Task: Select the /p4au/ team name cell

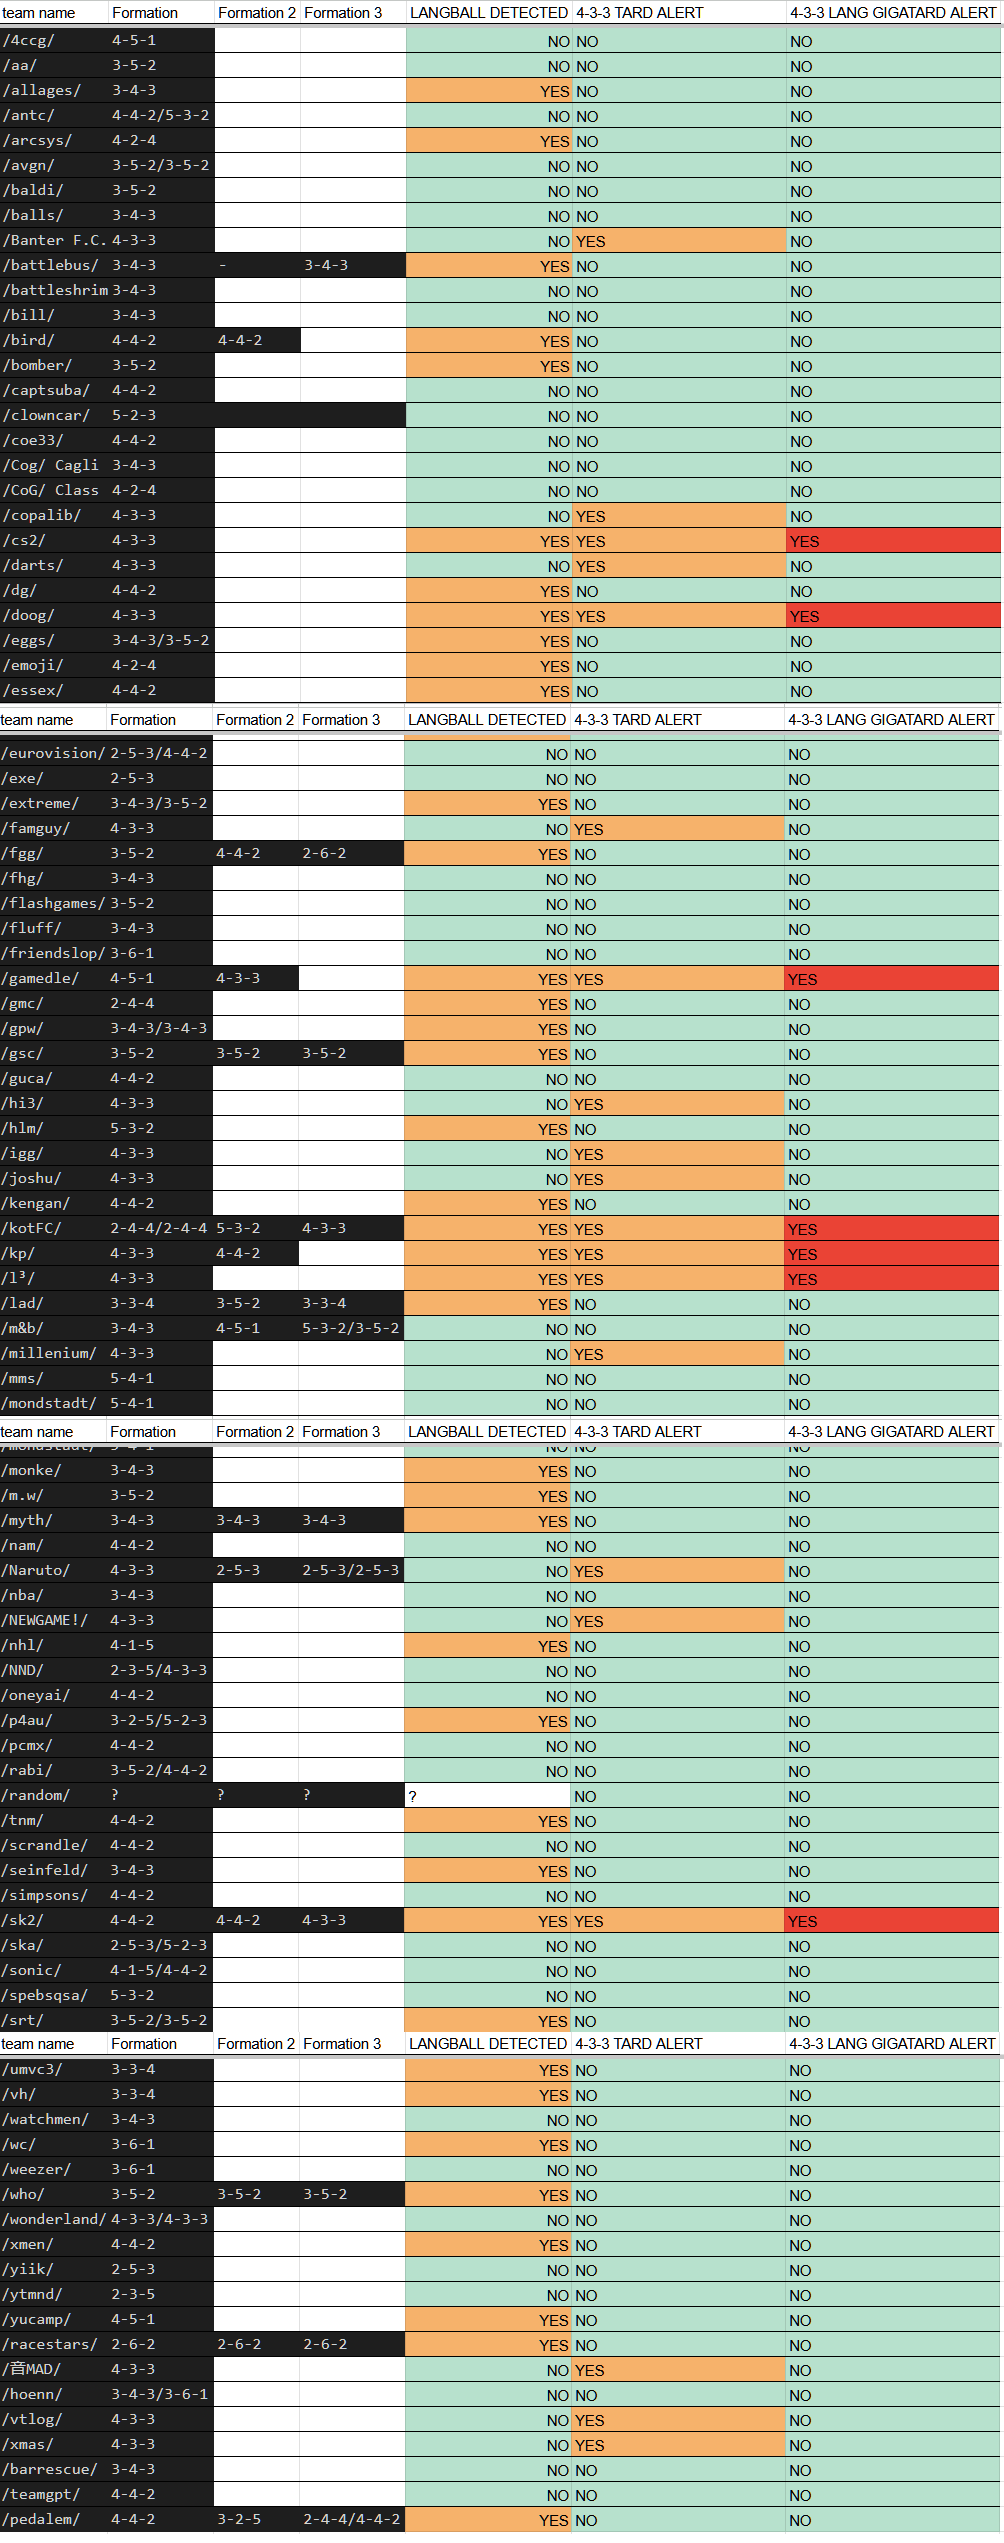Action: (54, 1721)
